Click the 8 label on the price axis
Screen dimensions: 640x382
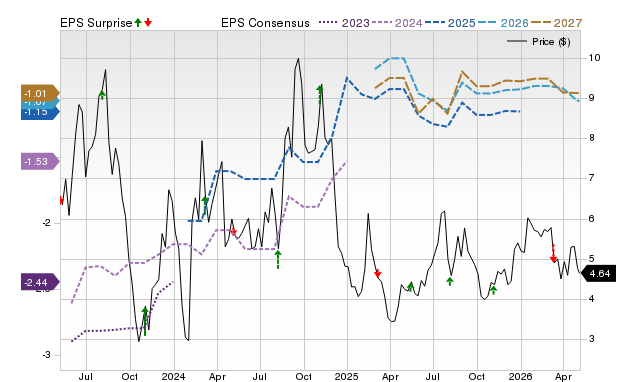tap(592, 138)
